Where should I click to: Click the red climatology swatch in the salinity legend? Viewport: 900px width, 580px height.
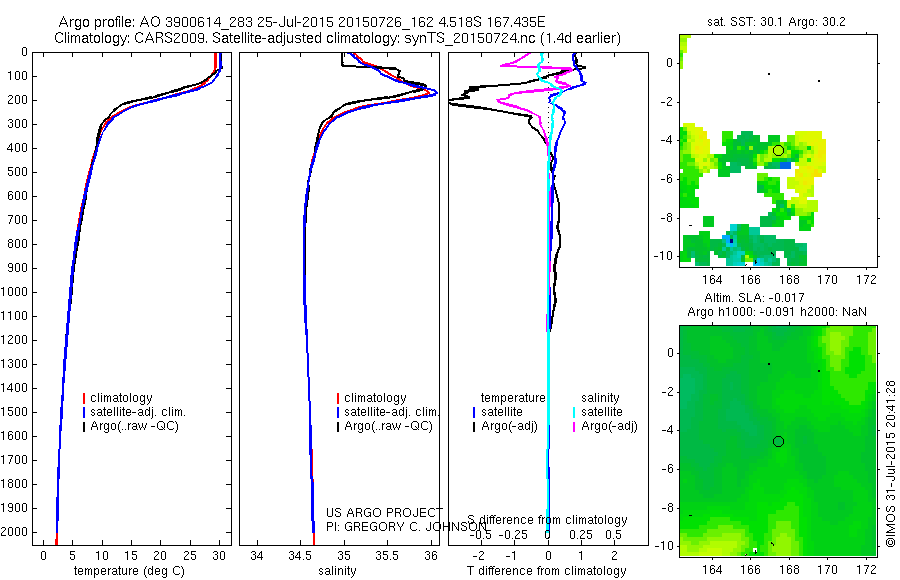click(338, 398)
